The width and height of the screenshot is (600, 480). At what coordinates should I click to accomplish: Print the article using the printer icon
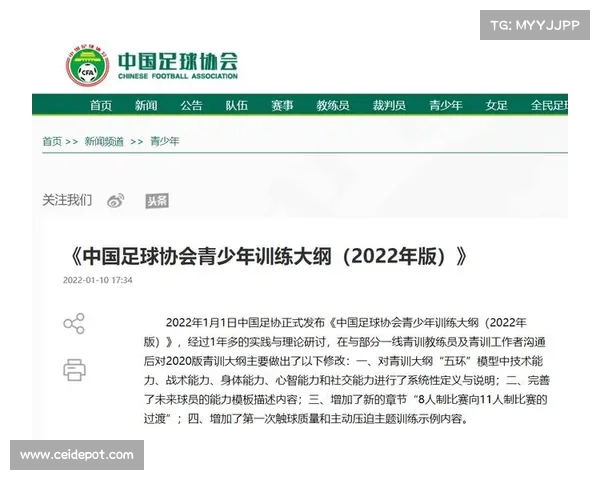[x=74, y=370]
